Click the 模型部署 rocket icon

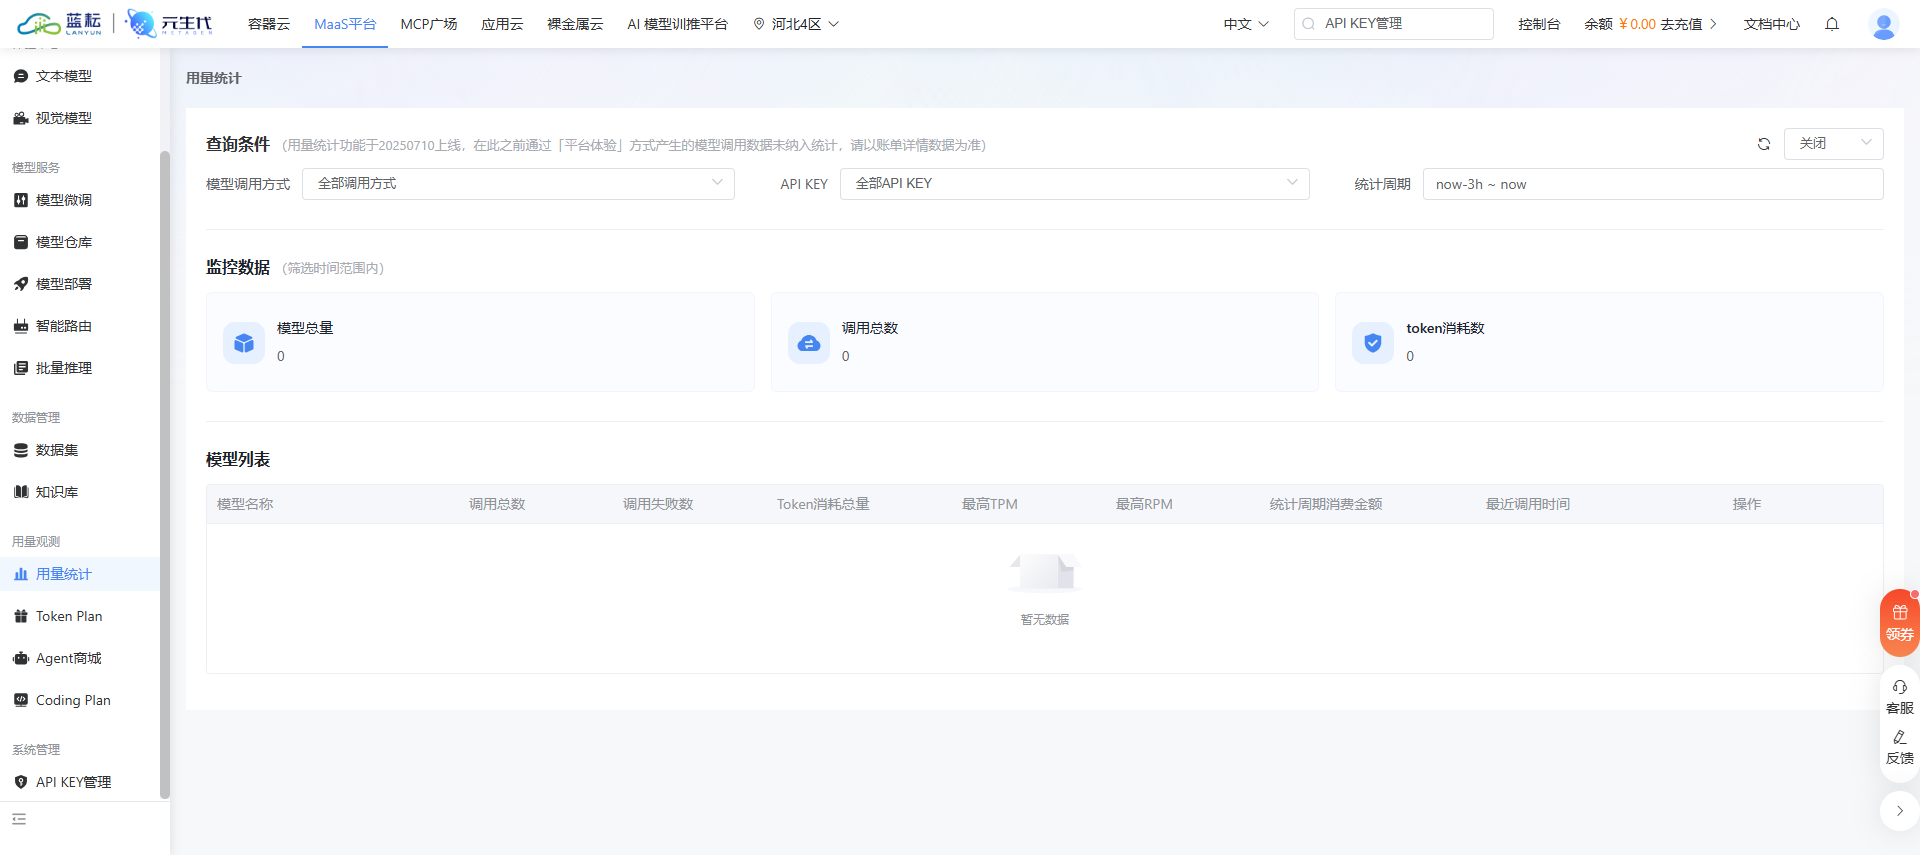pyautogui.click(x=21, y=284)
